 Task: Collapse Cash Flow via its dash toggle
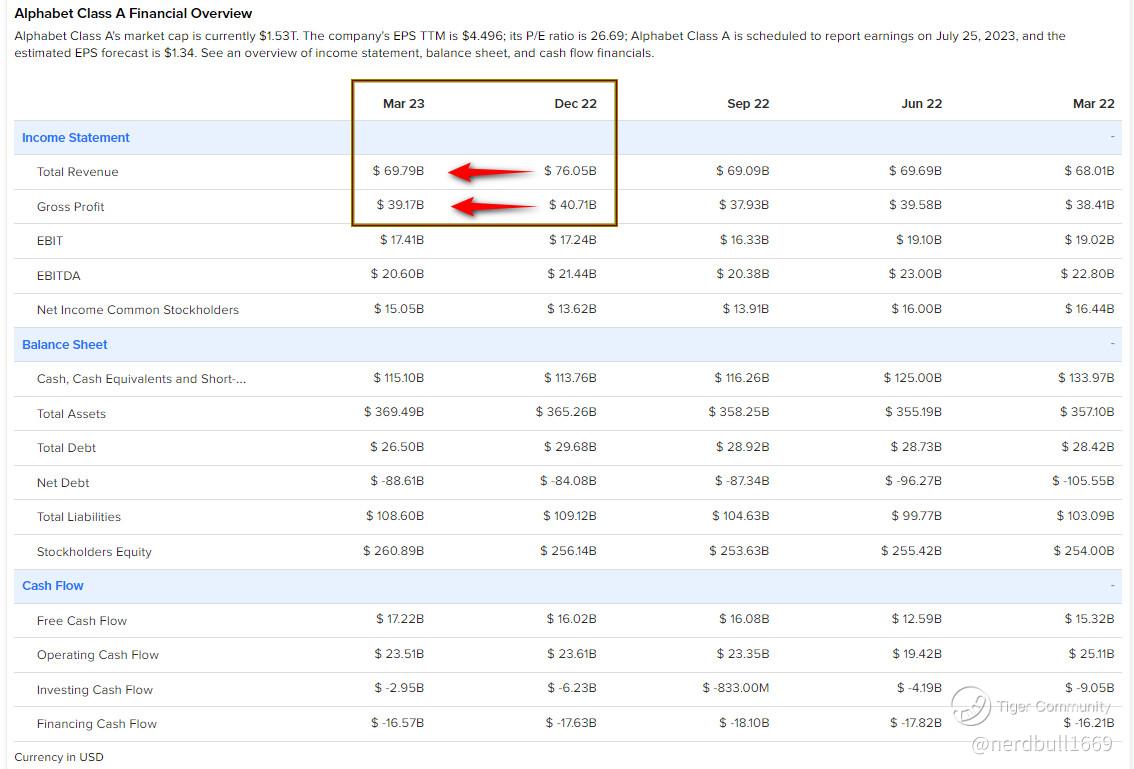(1111, 585)
